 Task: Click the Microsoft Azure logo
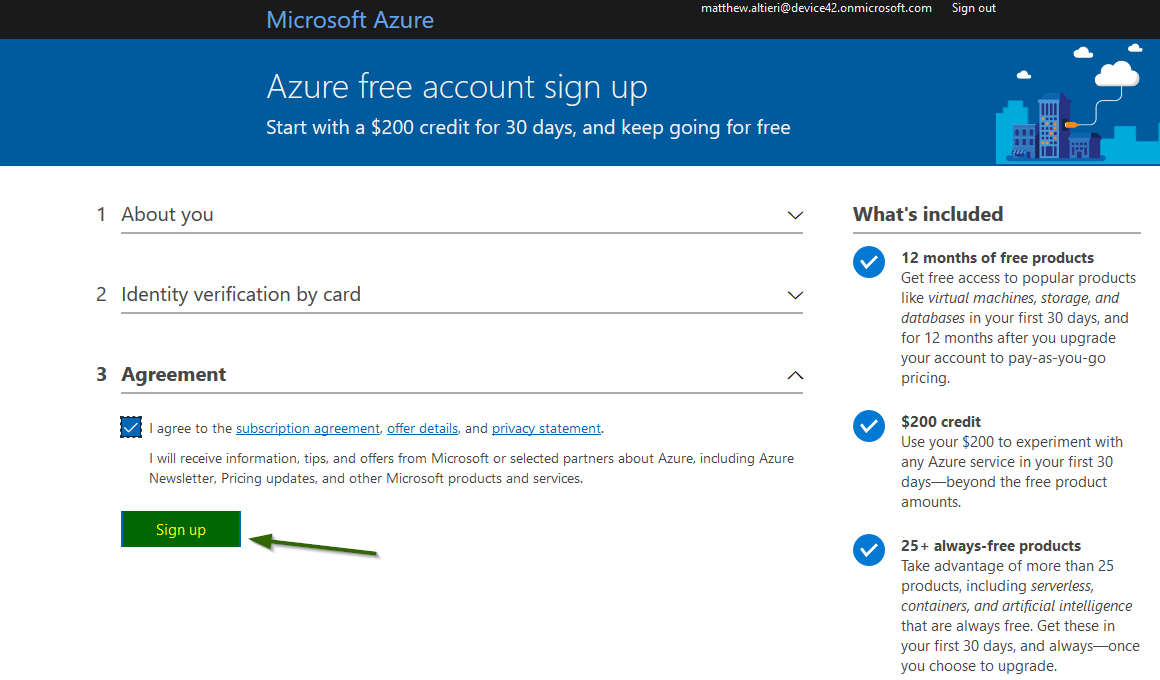349,19
